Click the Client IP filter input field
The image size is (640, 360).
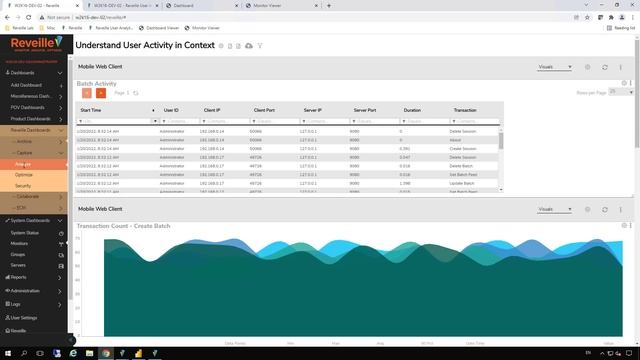click(x=227, y=121)
